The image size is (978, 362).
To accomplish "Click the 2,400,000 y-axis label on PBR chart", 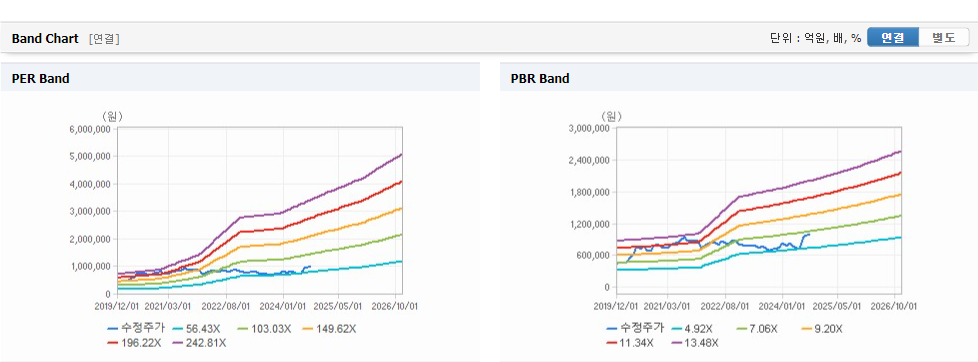I will (x=589, y=160).
